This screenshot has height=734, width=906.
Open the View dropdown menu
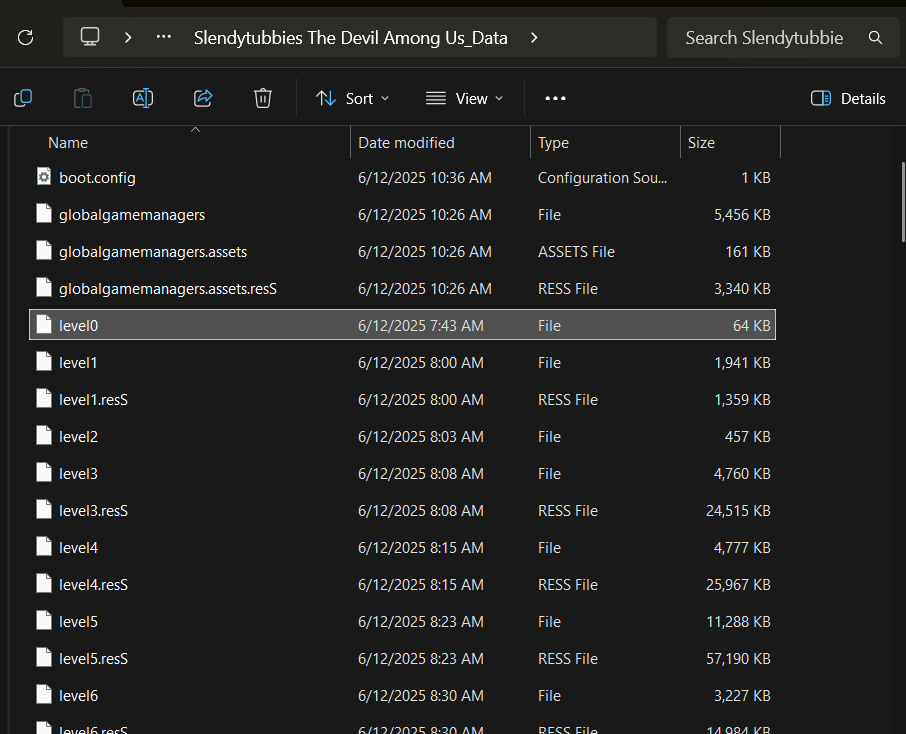[x=465, y=98]
